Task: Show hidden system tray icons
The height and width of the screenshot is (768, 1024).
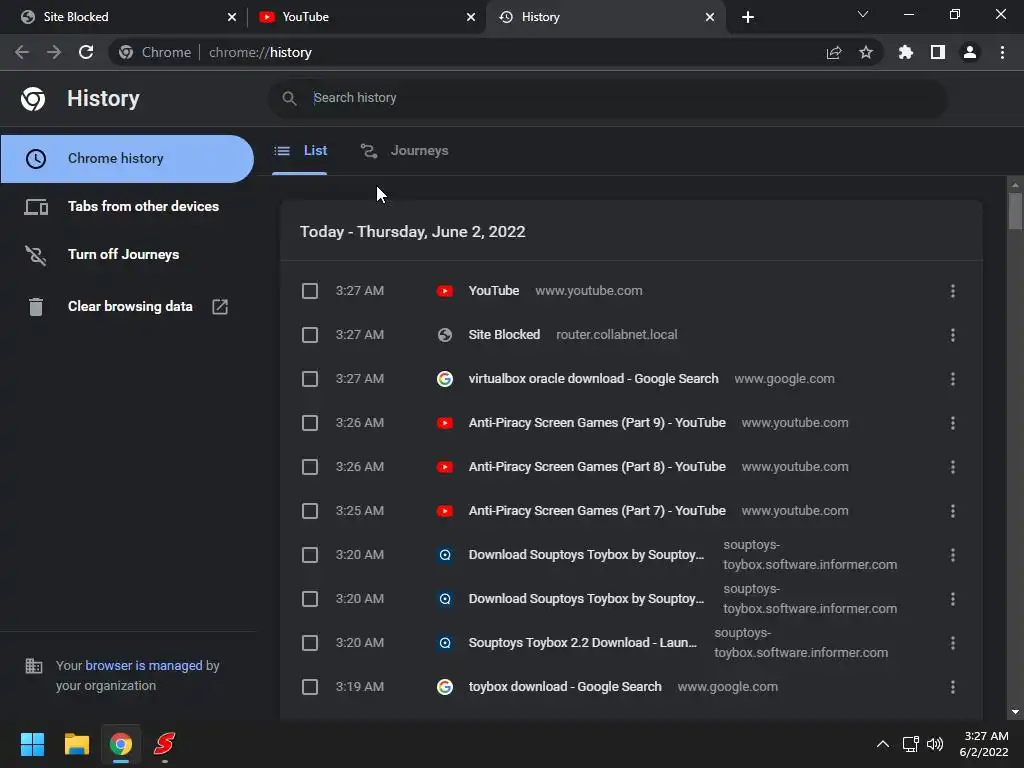Action: pos(883,744)
